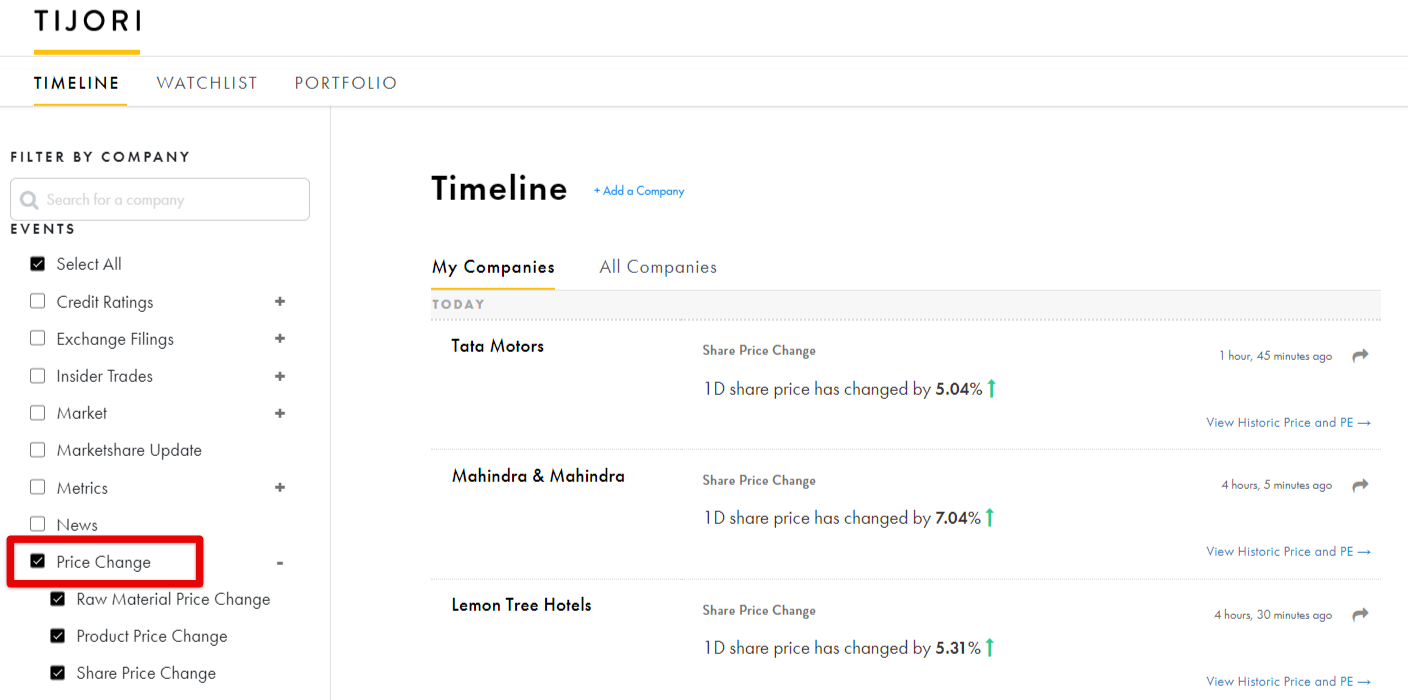
Task: Switch to the Watchlist tab
Action: (x=207, y=83)
